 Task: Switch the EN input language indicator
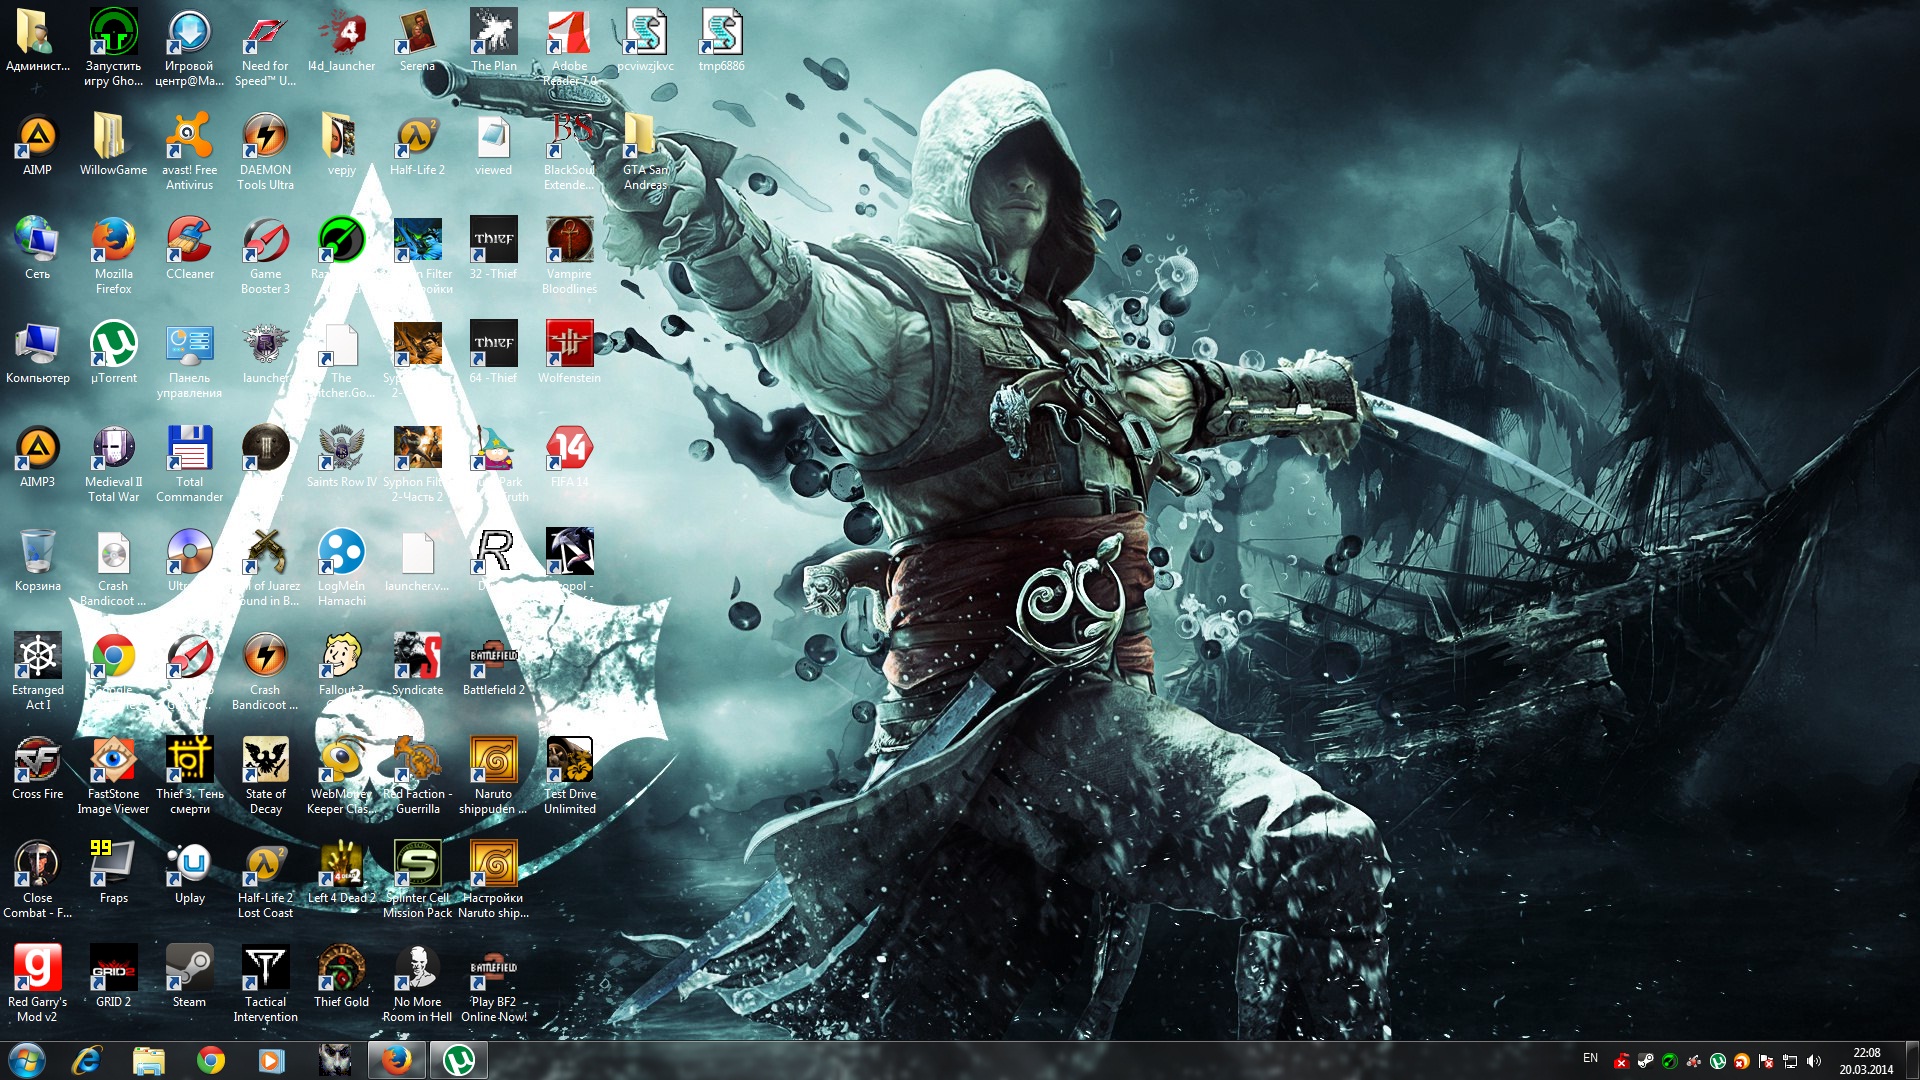[x=1590, y=1058]
